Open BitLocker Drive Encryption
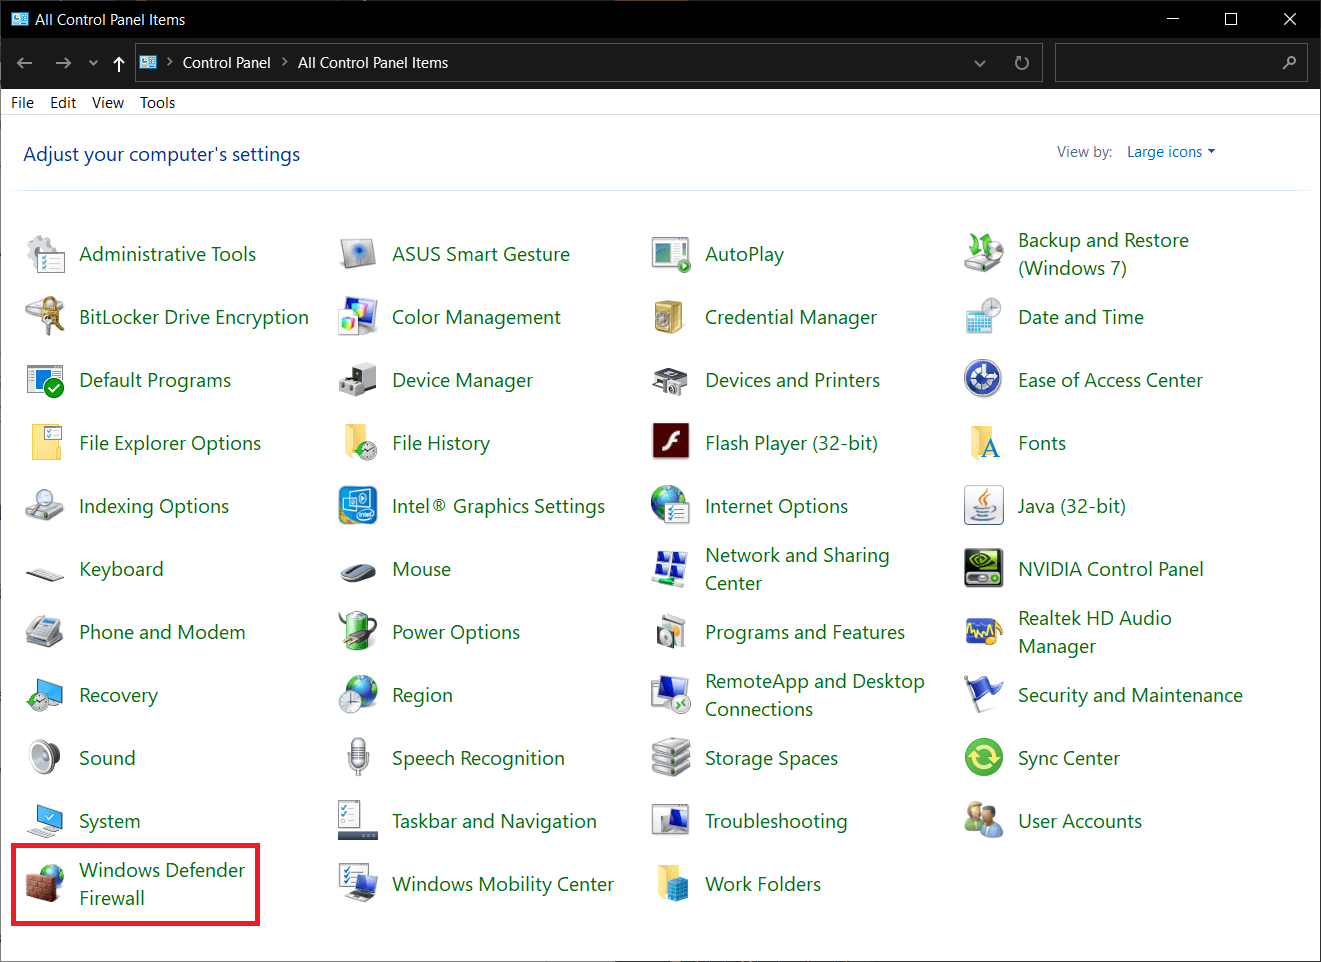Screen dimensions: 1321x962 pyautogui.click(x=193, y=317)
